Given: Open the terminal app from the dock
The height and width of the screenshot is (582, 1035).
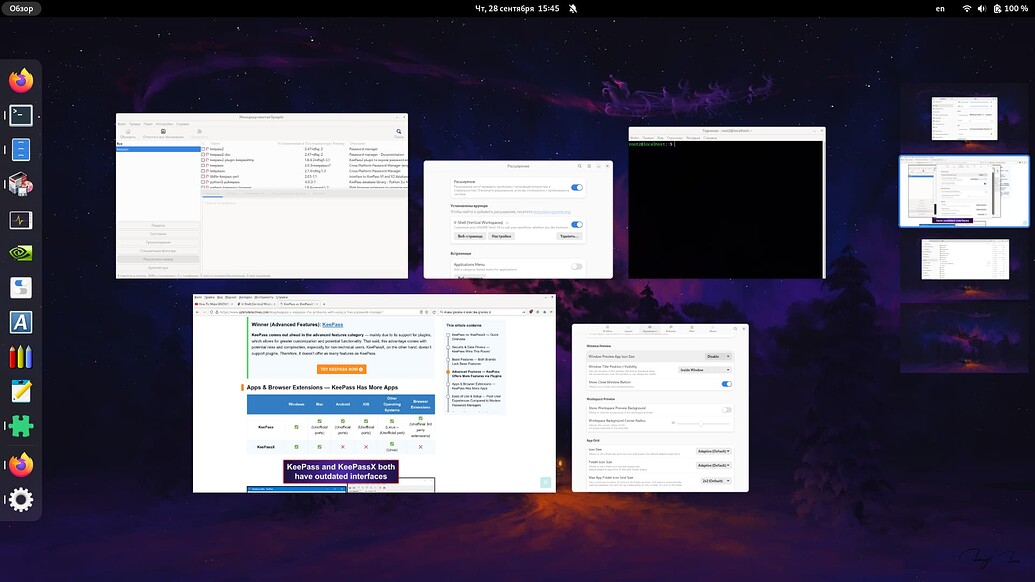Looking at the screenshot, I should (x=20, y=114).
